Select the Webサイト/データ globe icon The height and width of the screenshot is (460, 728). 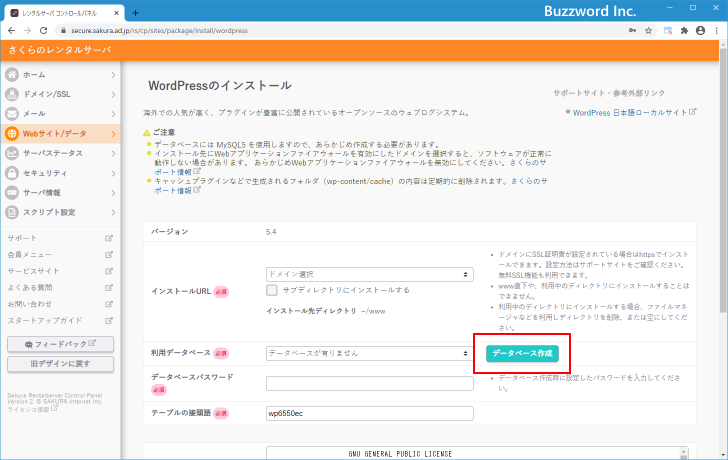pos(12,134)
